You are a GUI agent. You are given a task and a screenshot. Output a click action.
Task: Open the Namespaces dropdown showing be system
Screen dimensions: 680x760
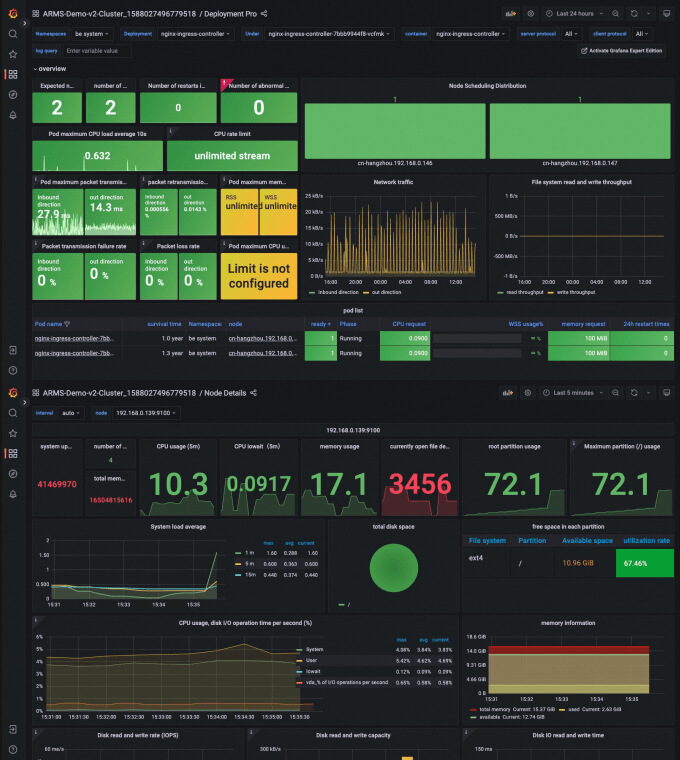pyautogui.click(x=92, y=34)
